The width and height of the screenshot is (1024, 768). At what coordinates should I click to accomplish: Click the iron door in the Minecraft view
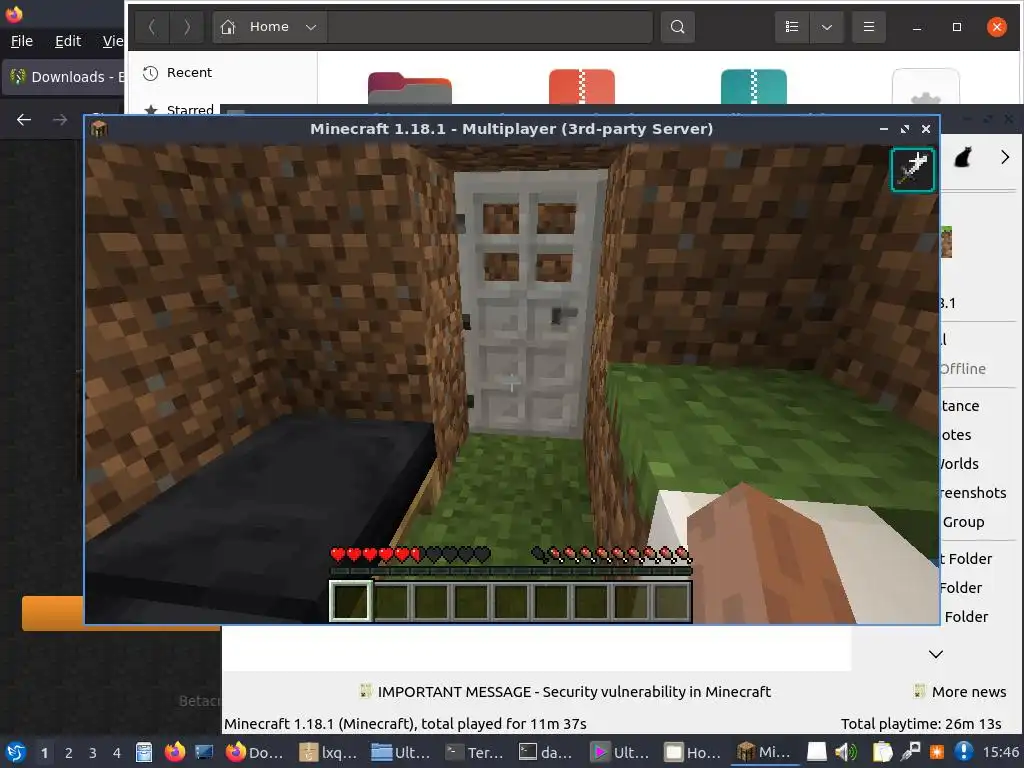(x=530, y=304)
